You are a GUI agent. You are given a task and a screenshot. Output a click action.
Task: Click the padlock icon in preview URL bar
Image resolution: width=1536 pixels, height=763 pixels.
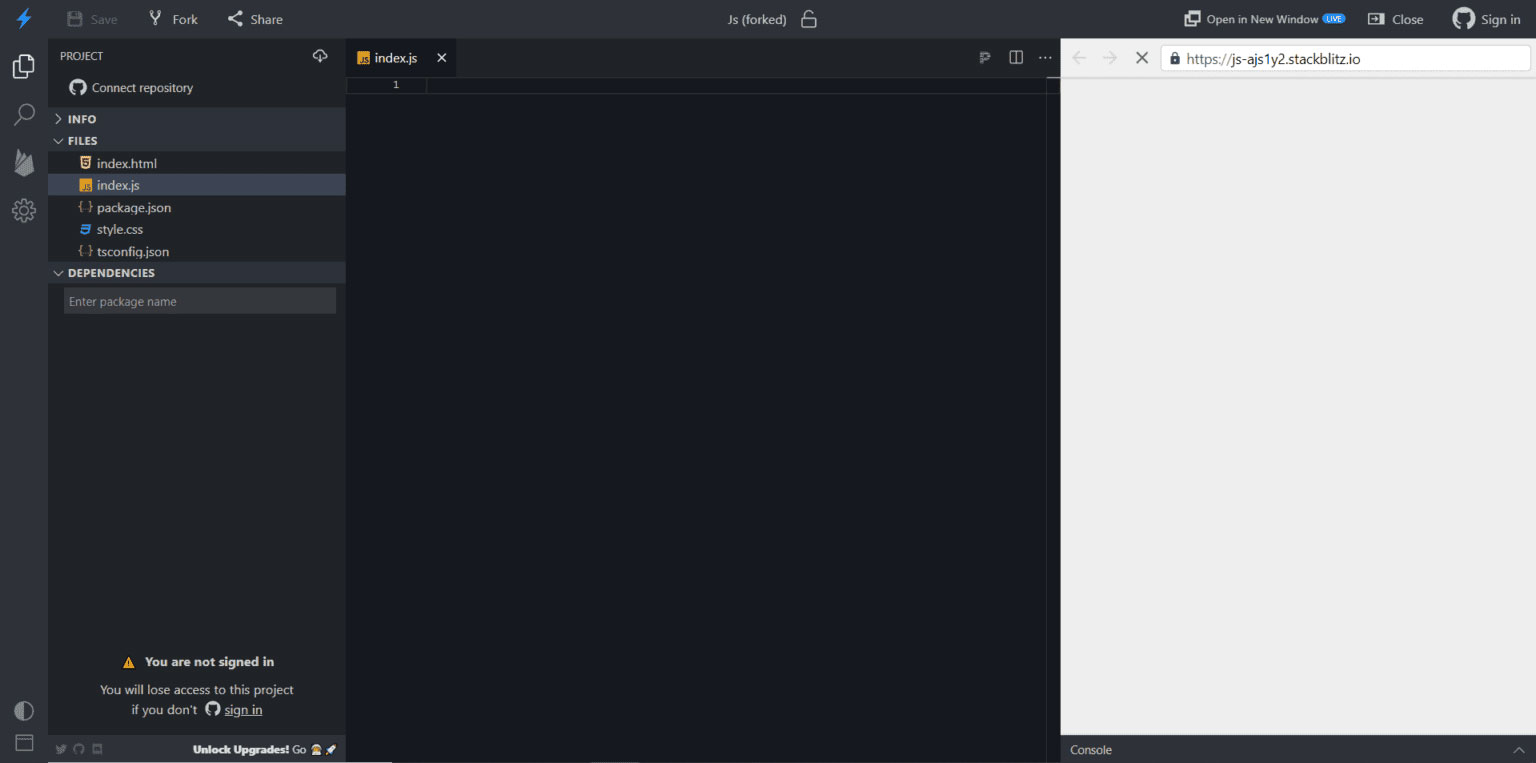1175,58
